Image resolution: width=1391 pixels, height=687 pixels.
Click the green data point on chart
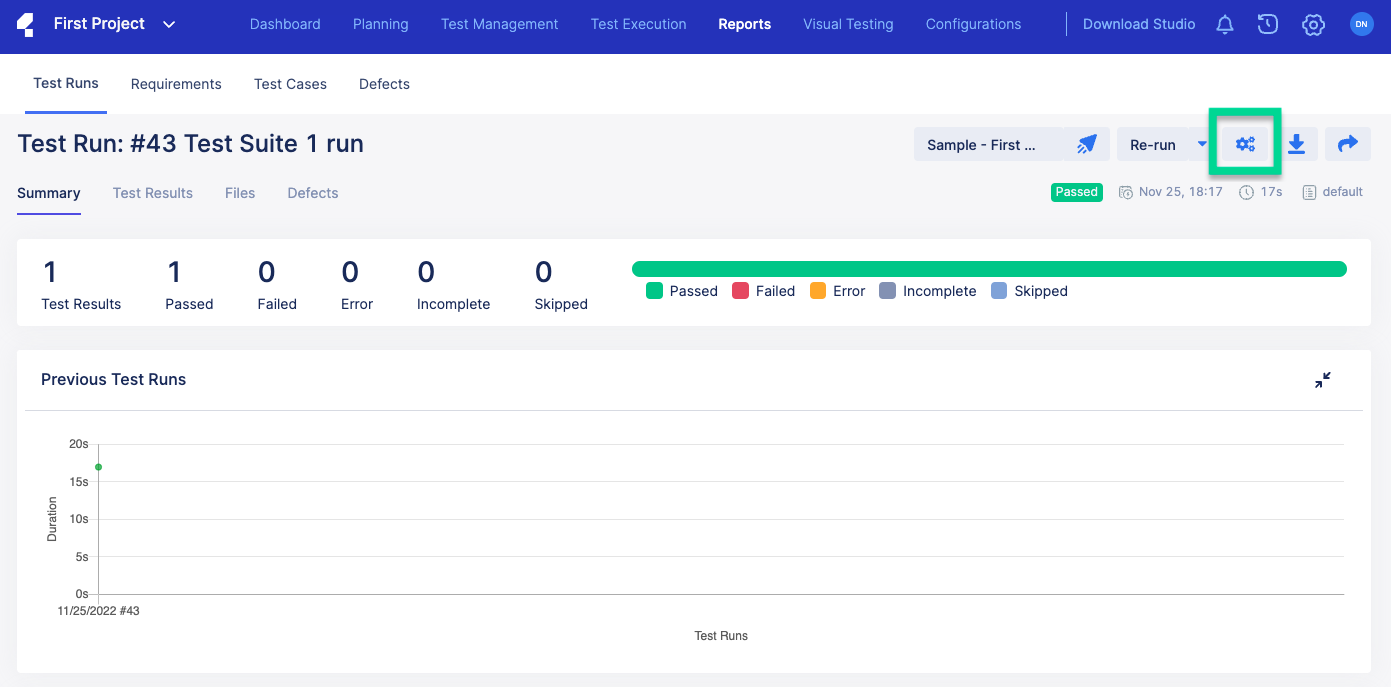pyautogui.click(x=98, y=467)
